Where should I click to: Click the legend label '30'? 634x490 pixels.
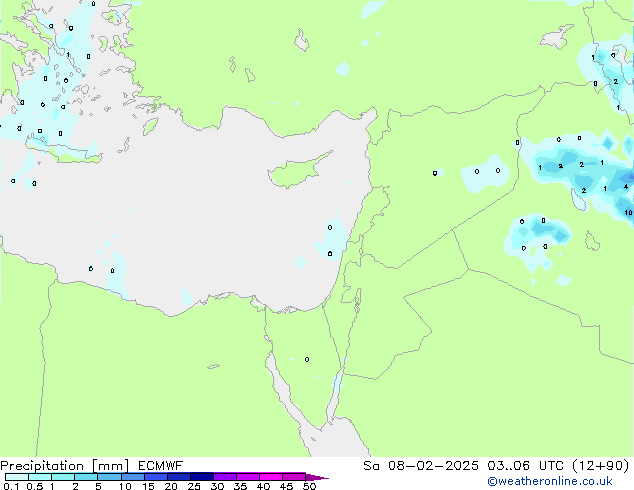(x=217, y=486)
